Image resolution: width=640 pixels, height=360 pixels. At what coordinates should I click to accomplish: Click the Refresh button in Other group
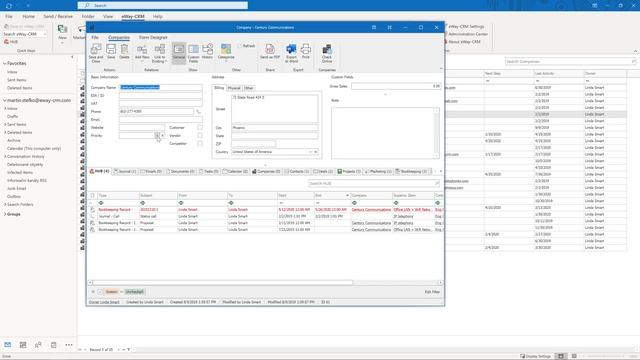click(247, 46)
